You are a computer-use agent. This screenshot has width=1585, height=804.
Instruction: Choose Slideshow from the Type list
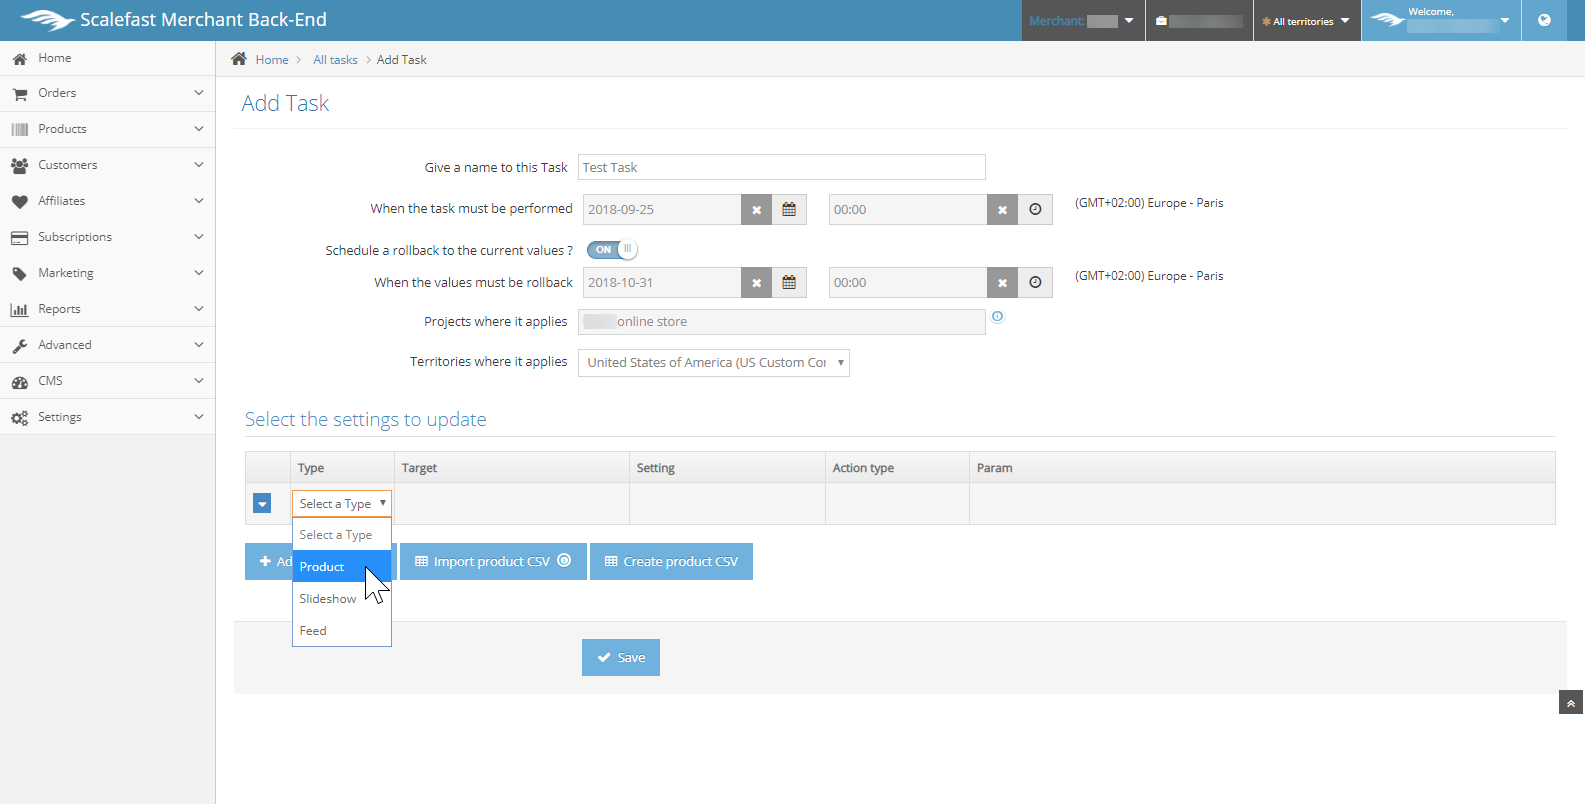tap(327, 599)
